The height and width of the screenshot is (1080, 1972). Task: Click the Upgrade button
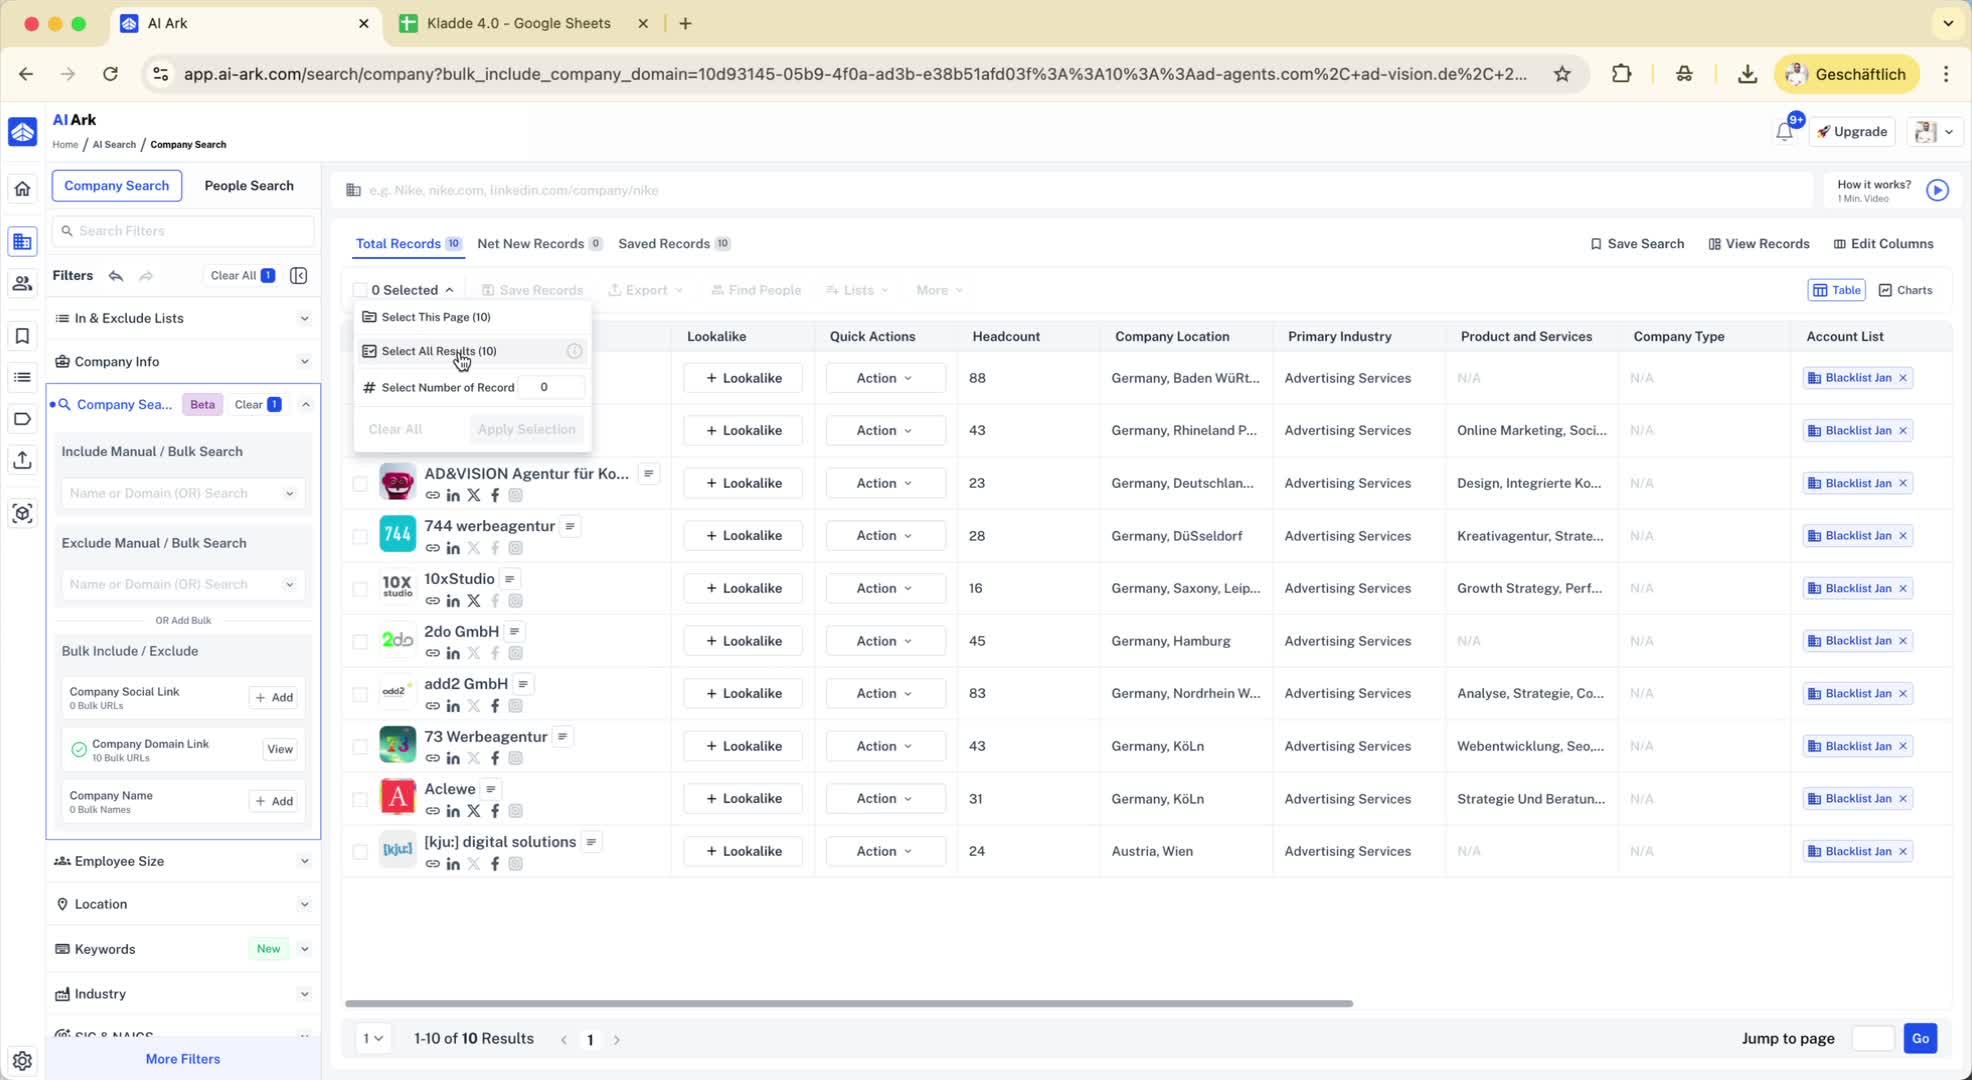point(1852,132)
